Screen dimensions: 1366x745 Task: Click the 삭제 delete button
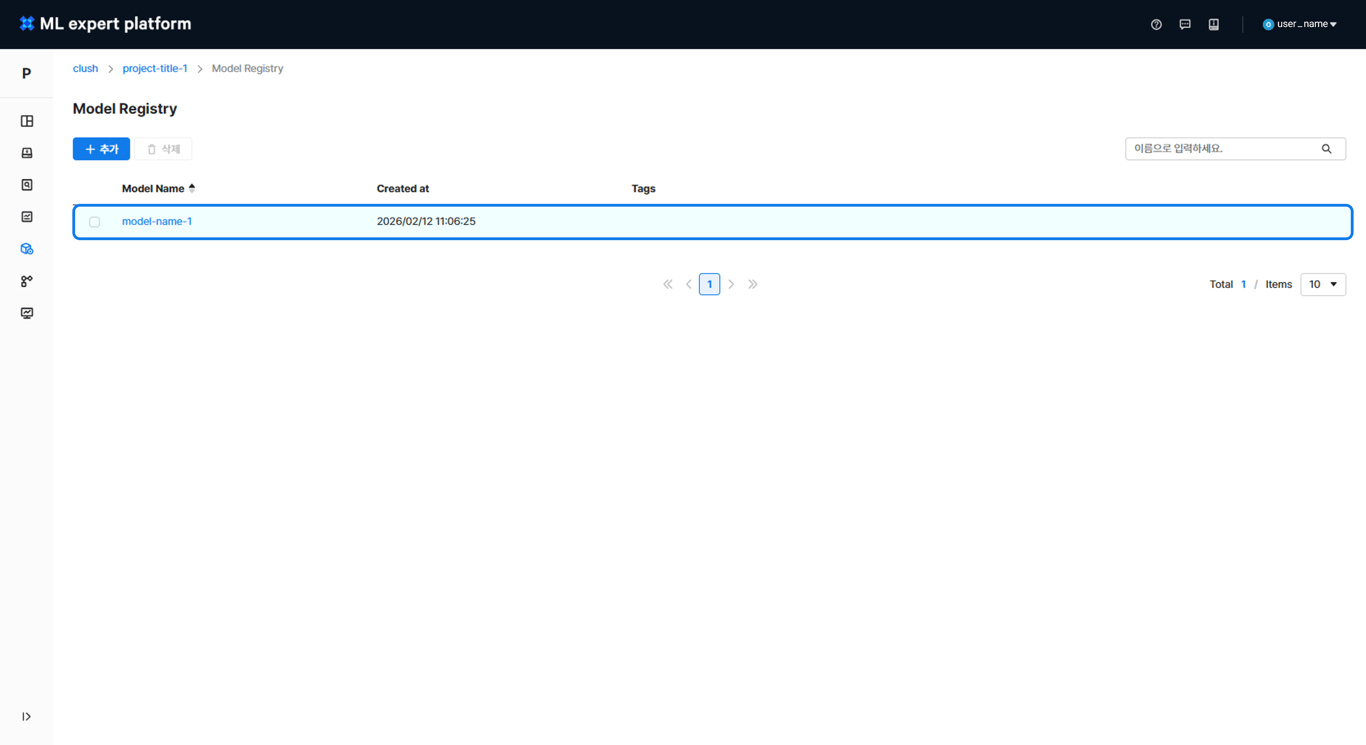163,149
